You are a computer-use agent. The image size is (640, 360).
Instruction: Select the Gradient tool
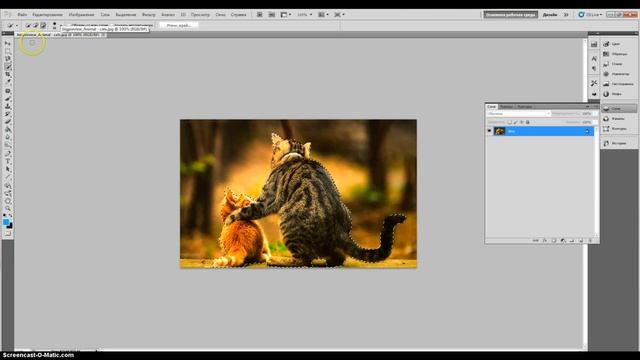(x=8, y=130)
